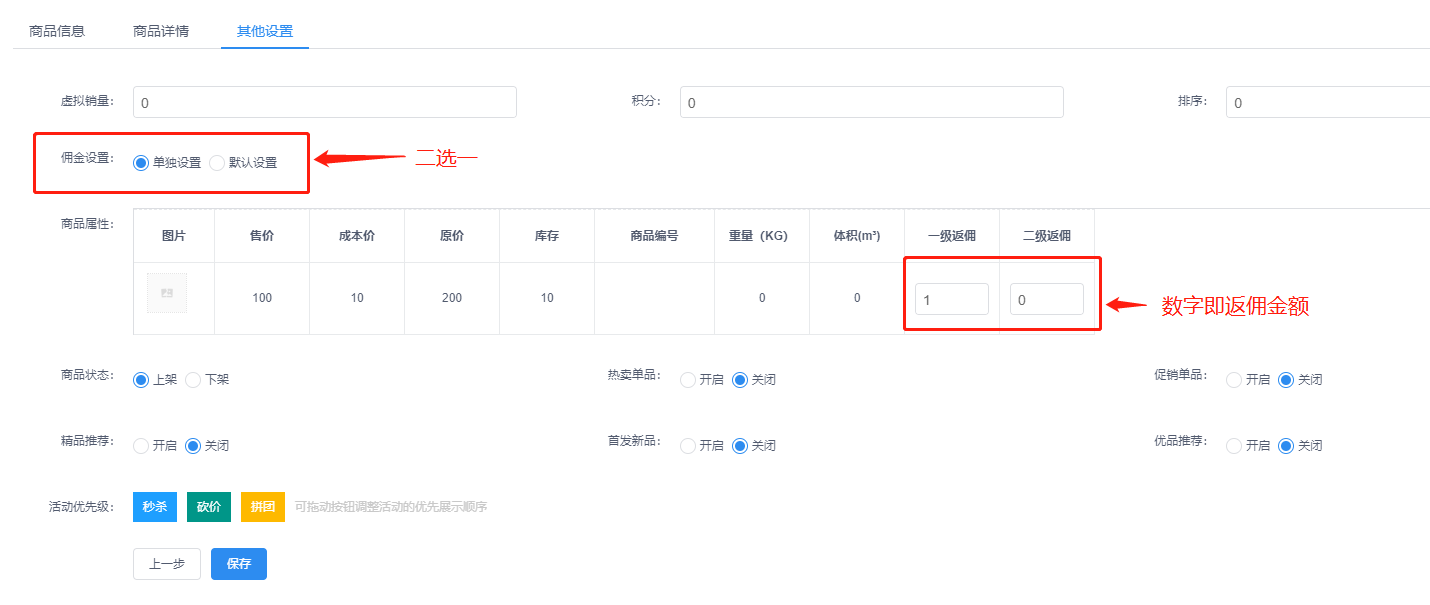Click the blue 秒杀 priority button

[x=155, y=507]
